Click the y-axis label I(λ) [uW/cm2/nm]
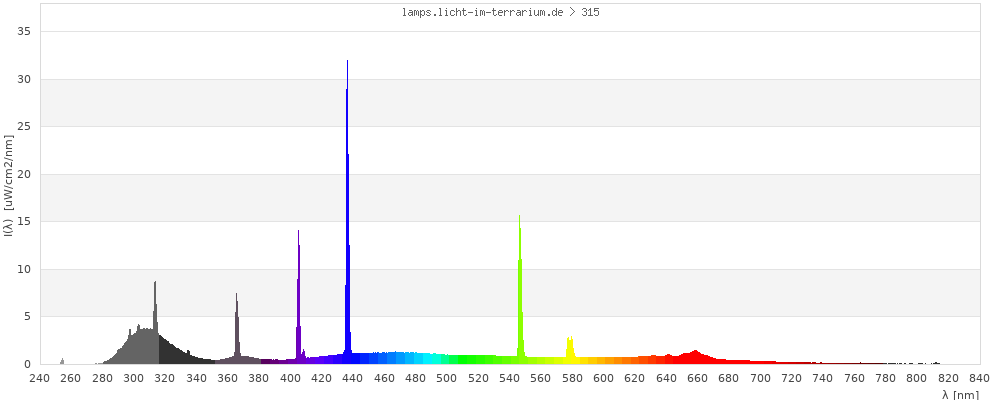This screenshot has width=1000, height=400. pyautogui.click(x=8, y=186)
